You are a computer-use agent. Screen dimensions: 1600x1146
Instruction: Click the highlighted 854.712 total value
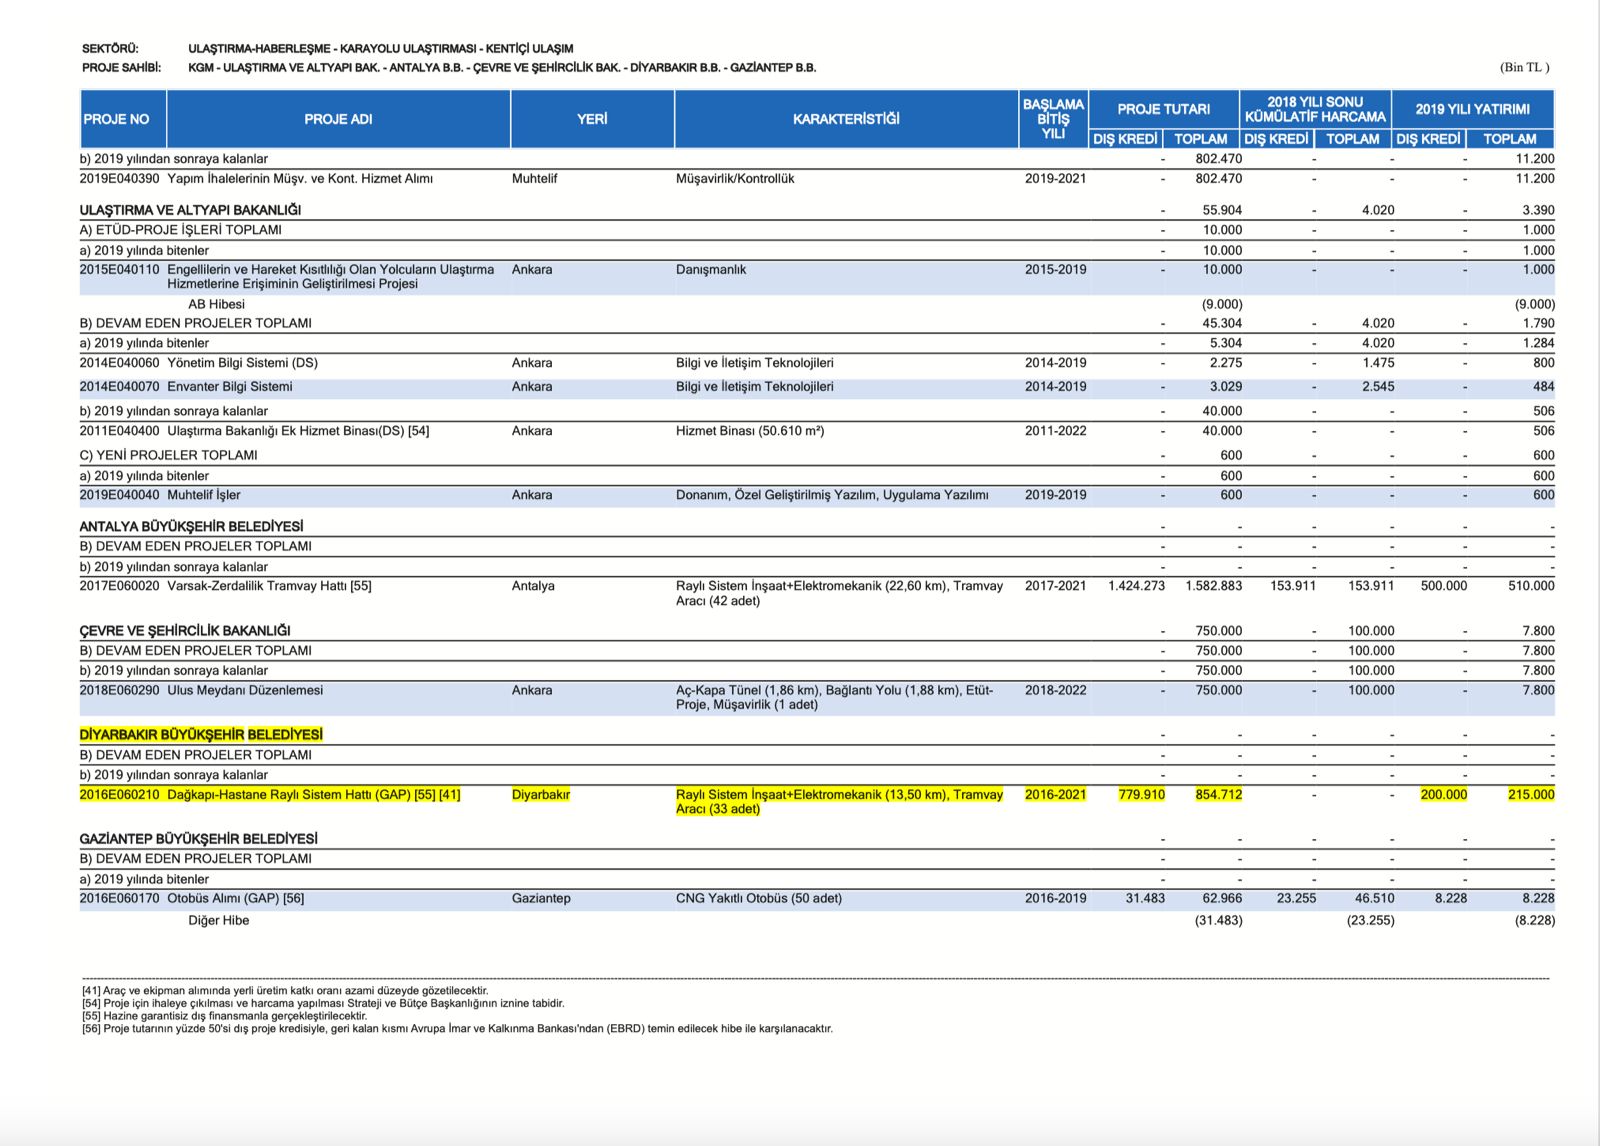click(x=1218, y=795)
